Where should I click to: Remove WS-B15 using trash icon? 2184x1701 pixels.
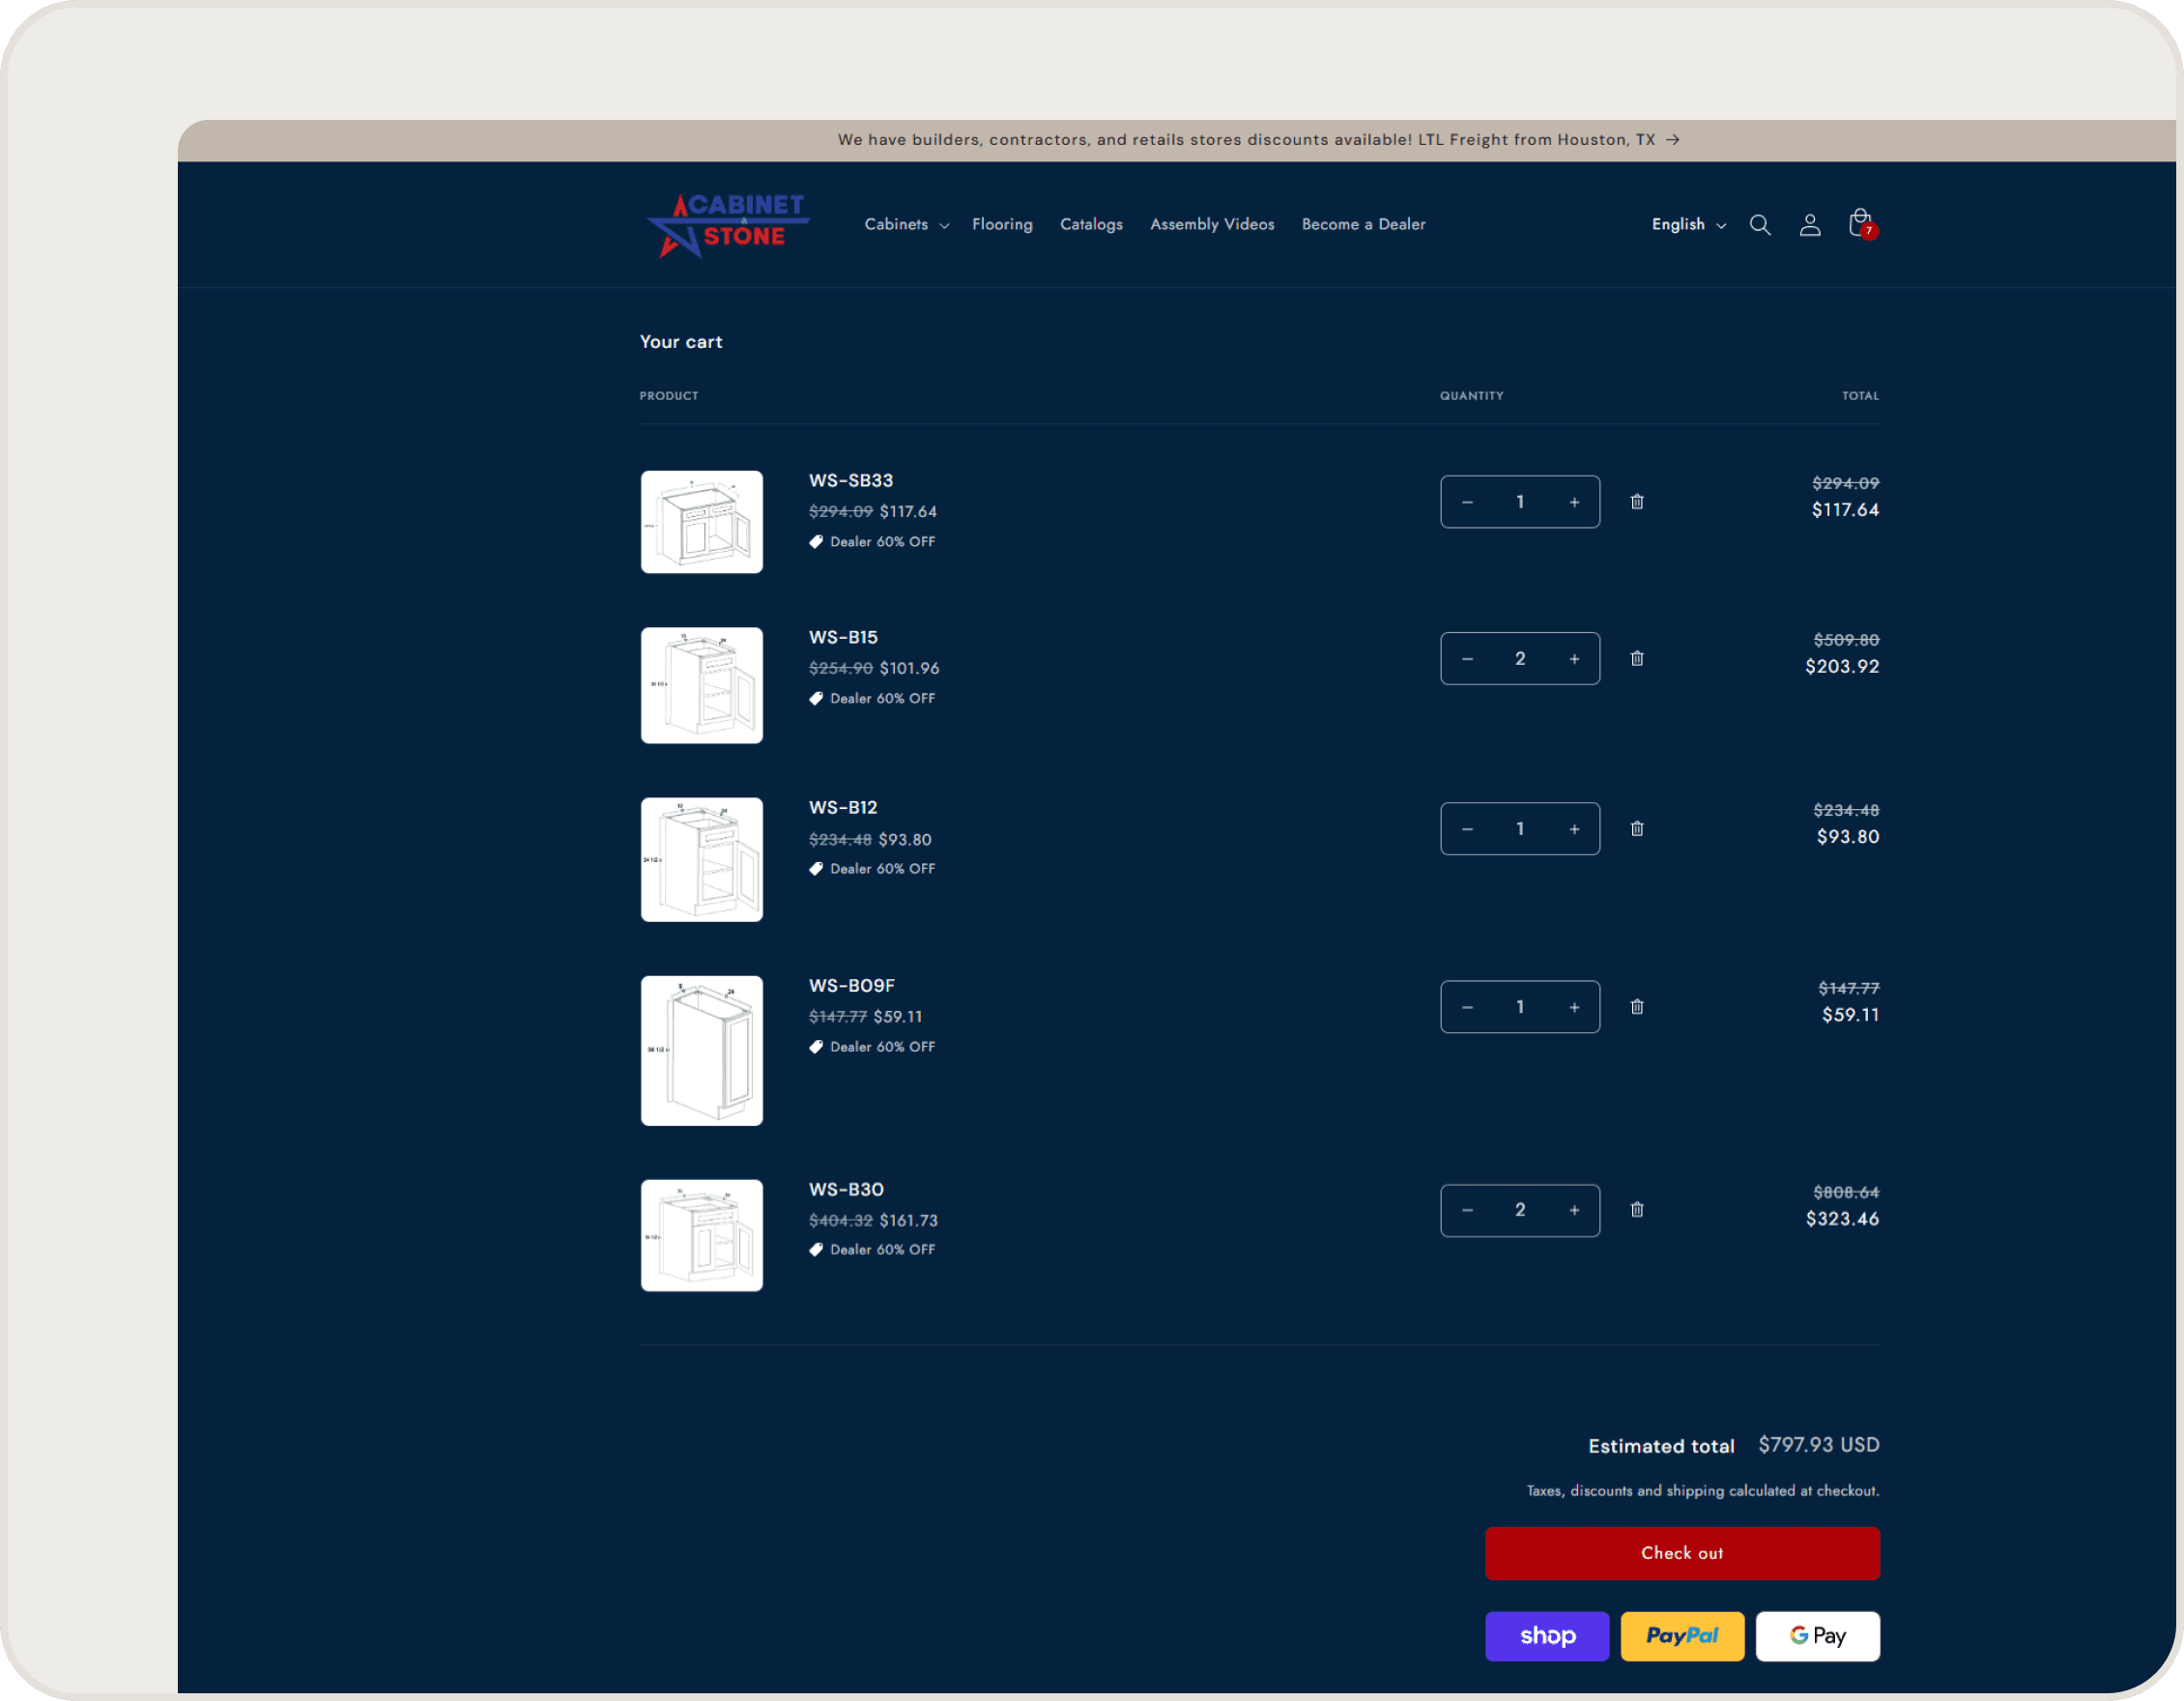tap(1636, 658)
